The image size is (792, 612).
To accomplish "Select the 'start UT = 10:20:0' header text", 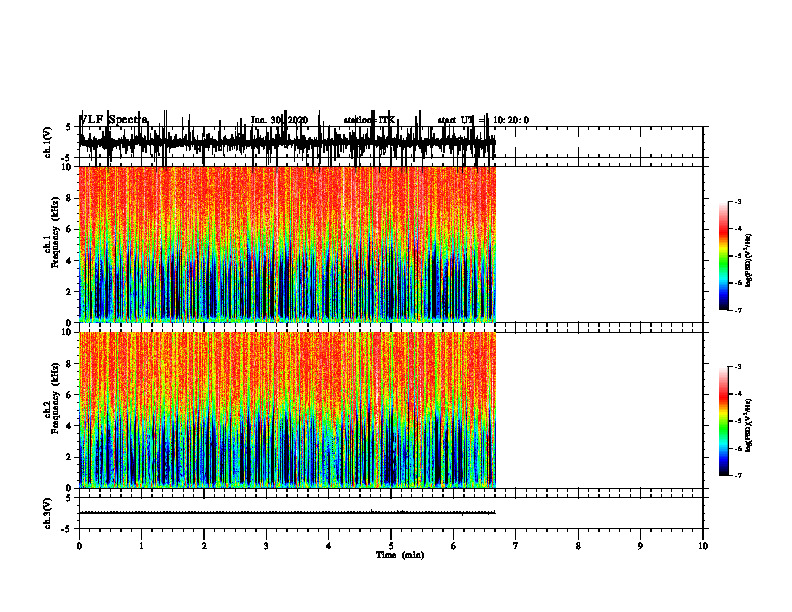I will [483, 120].
